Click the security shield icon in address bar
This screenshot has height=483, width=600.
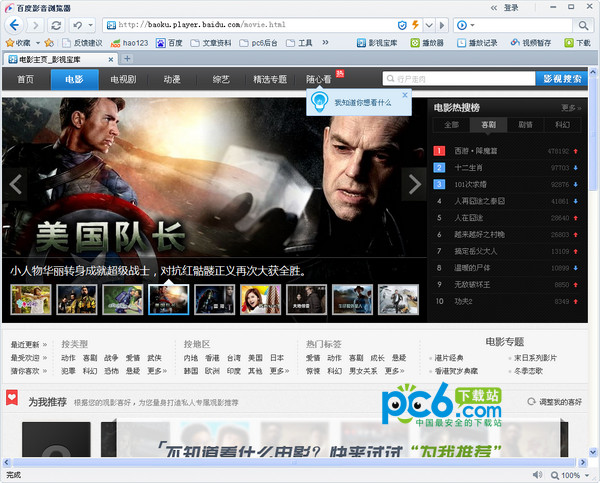pyautogui.click(x=402, y=25)
